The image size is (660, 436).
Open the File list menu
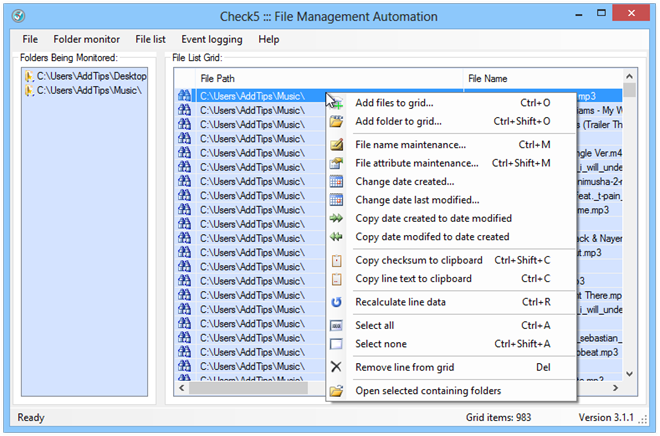point(150,40)
